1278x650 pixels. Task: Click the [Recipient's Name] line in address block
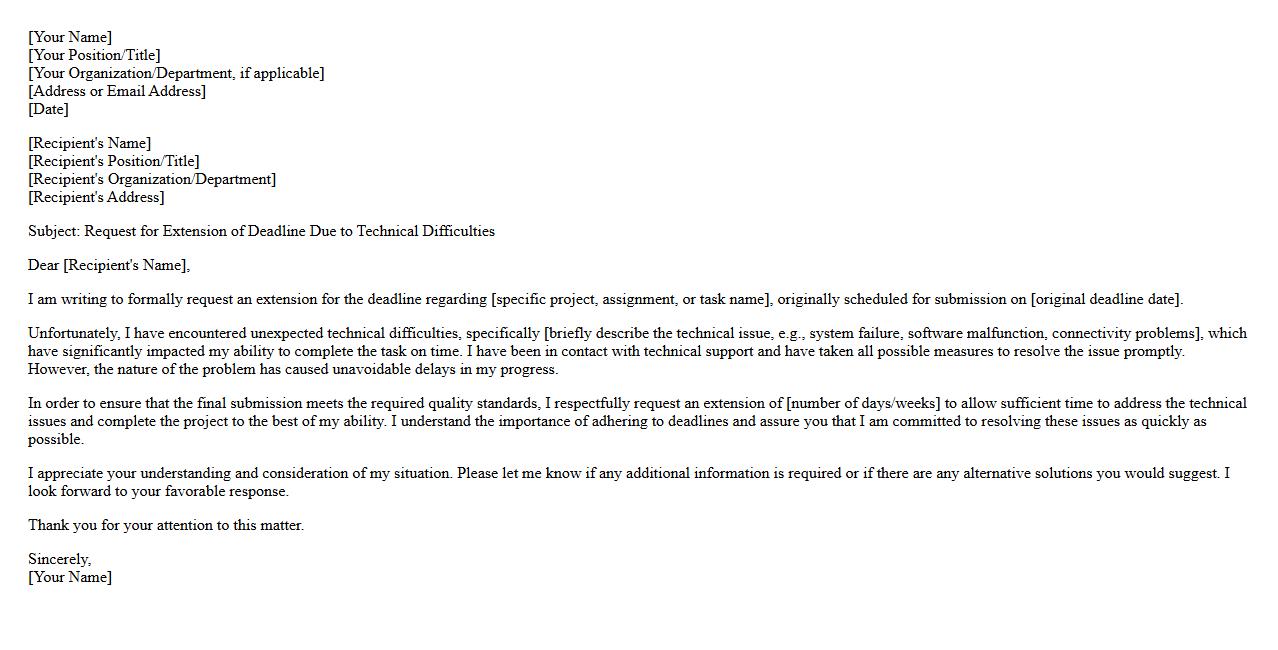tap(90, 143)
